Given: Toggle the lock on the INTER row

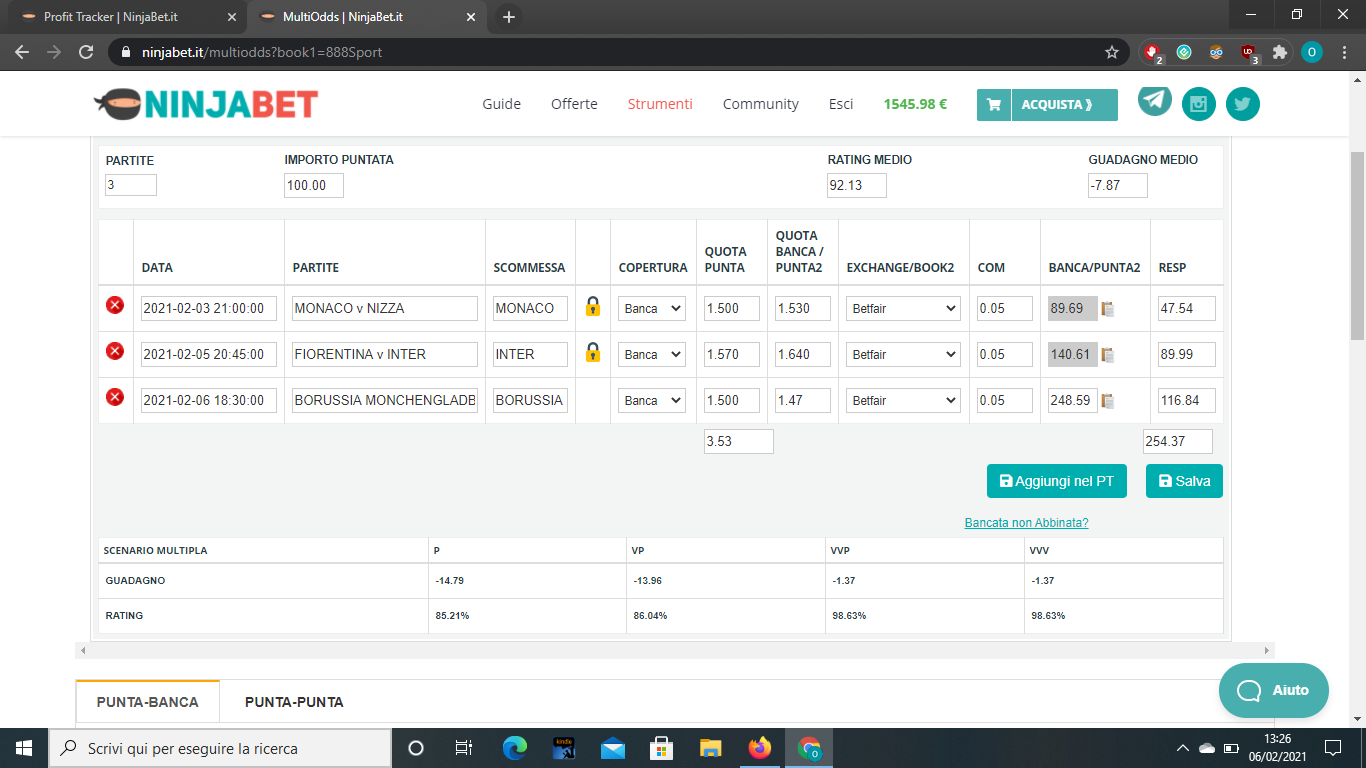Looking at the screenshot, I should (593, 353).
